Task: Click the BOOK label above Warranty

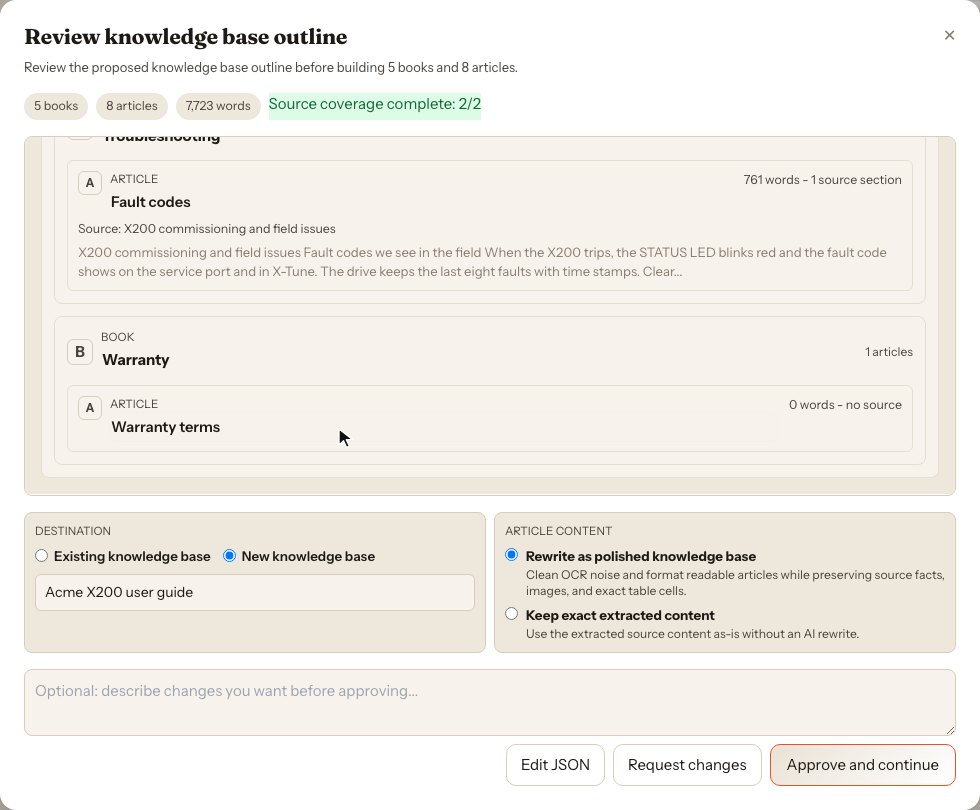Action: pyautogui.click(x=118, y=337)
